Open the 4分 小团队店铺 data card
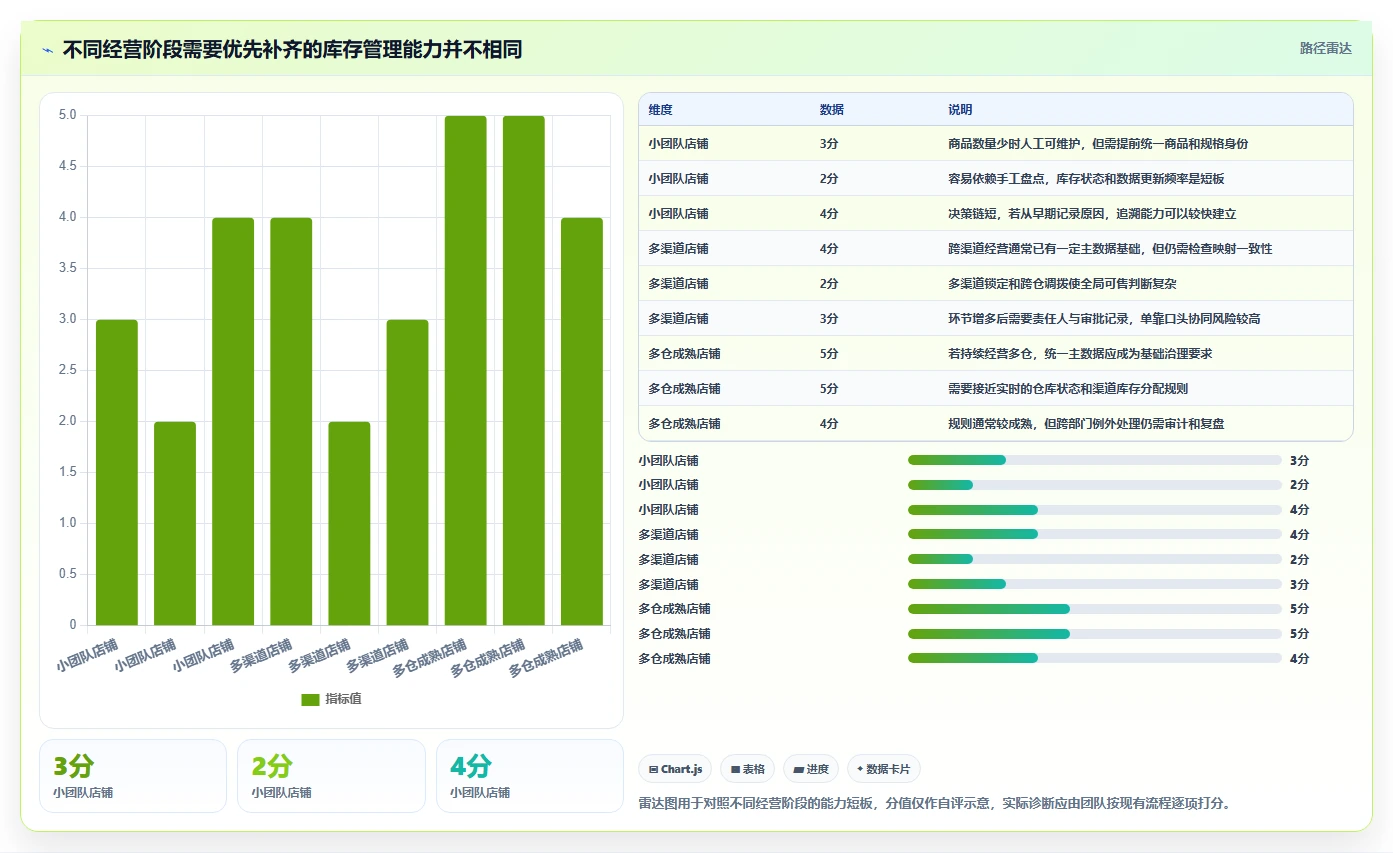The image size is (1393, 853). pyautogui.click(x=530, y=776)
